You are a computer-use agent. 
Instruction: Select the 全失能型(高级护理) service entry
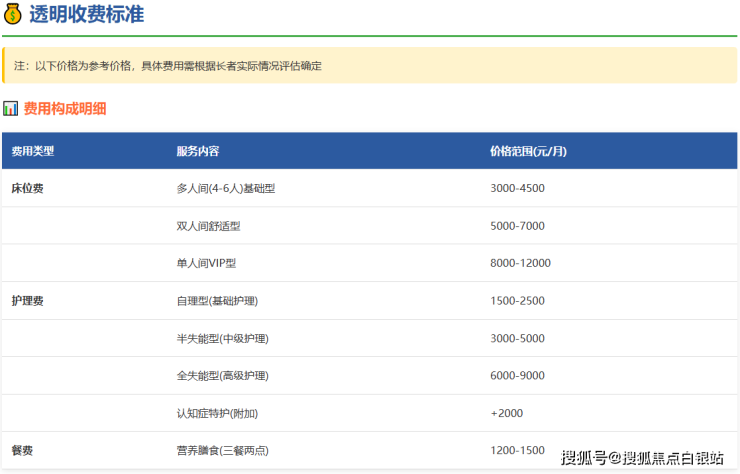pyautogui.click(x=222, y=375)
